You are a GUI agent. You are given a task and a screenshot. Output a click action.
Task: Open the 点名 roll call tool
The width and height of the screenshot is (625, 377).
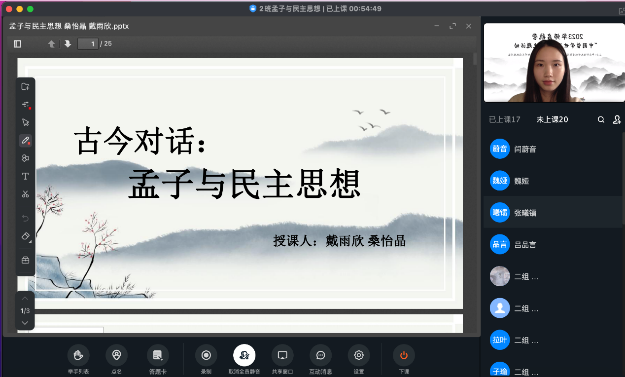116,355
